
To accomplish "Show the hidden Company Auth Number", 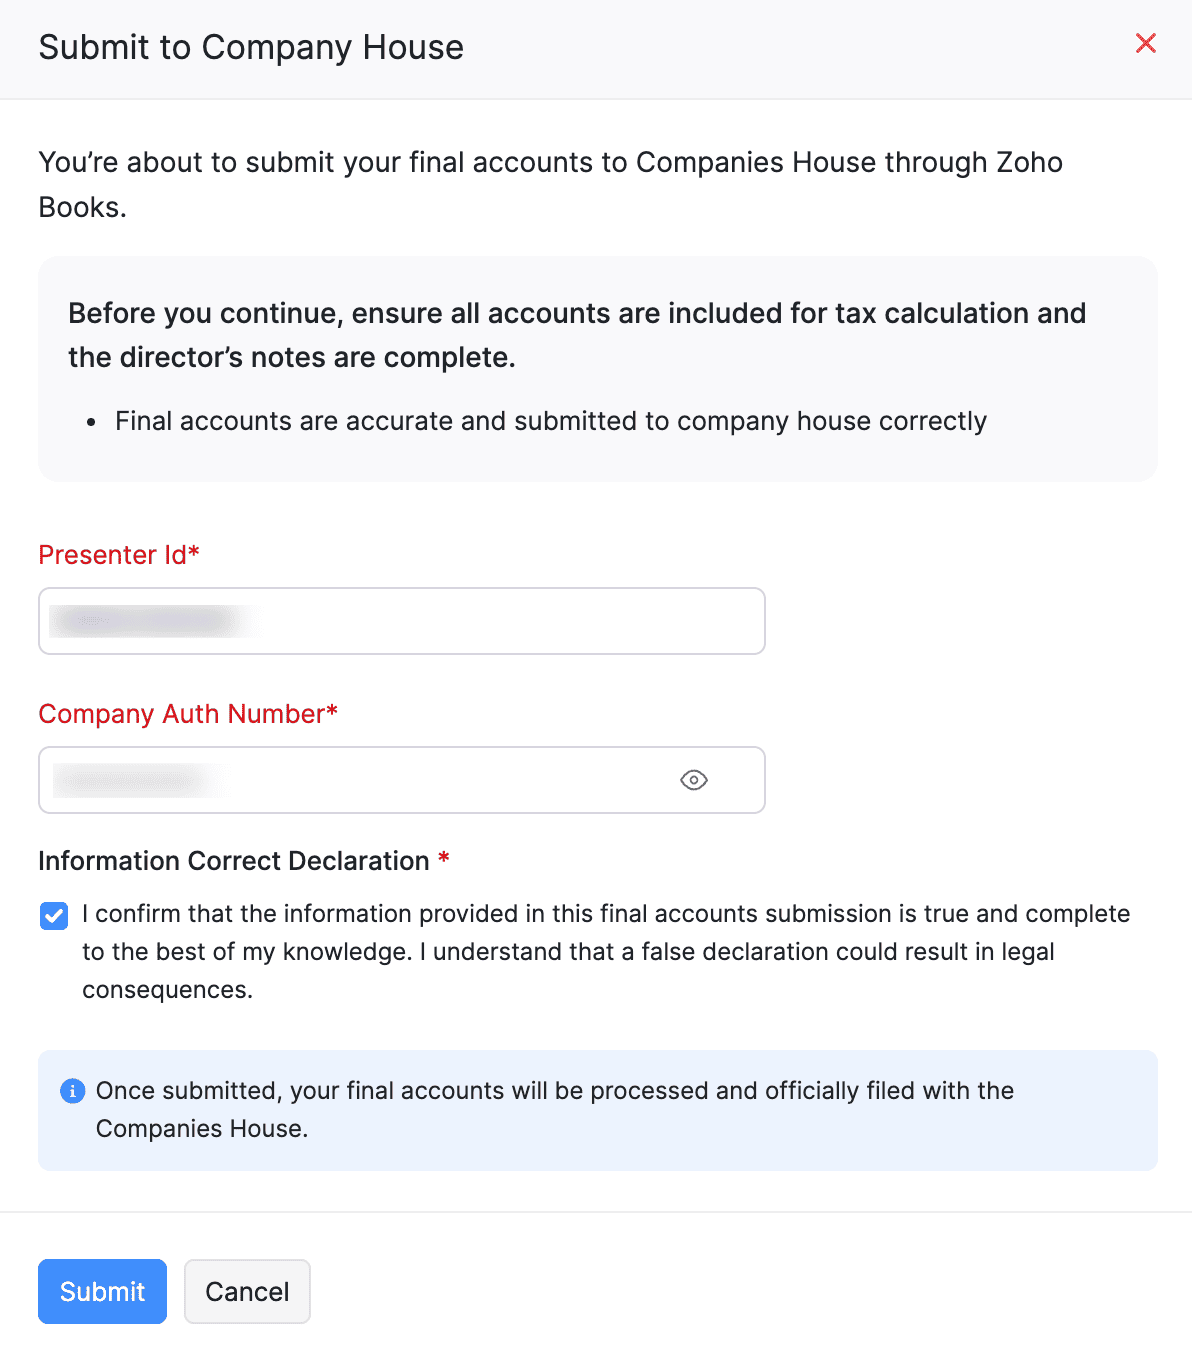I will pyautogui.click(x=693, y=780).
